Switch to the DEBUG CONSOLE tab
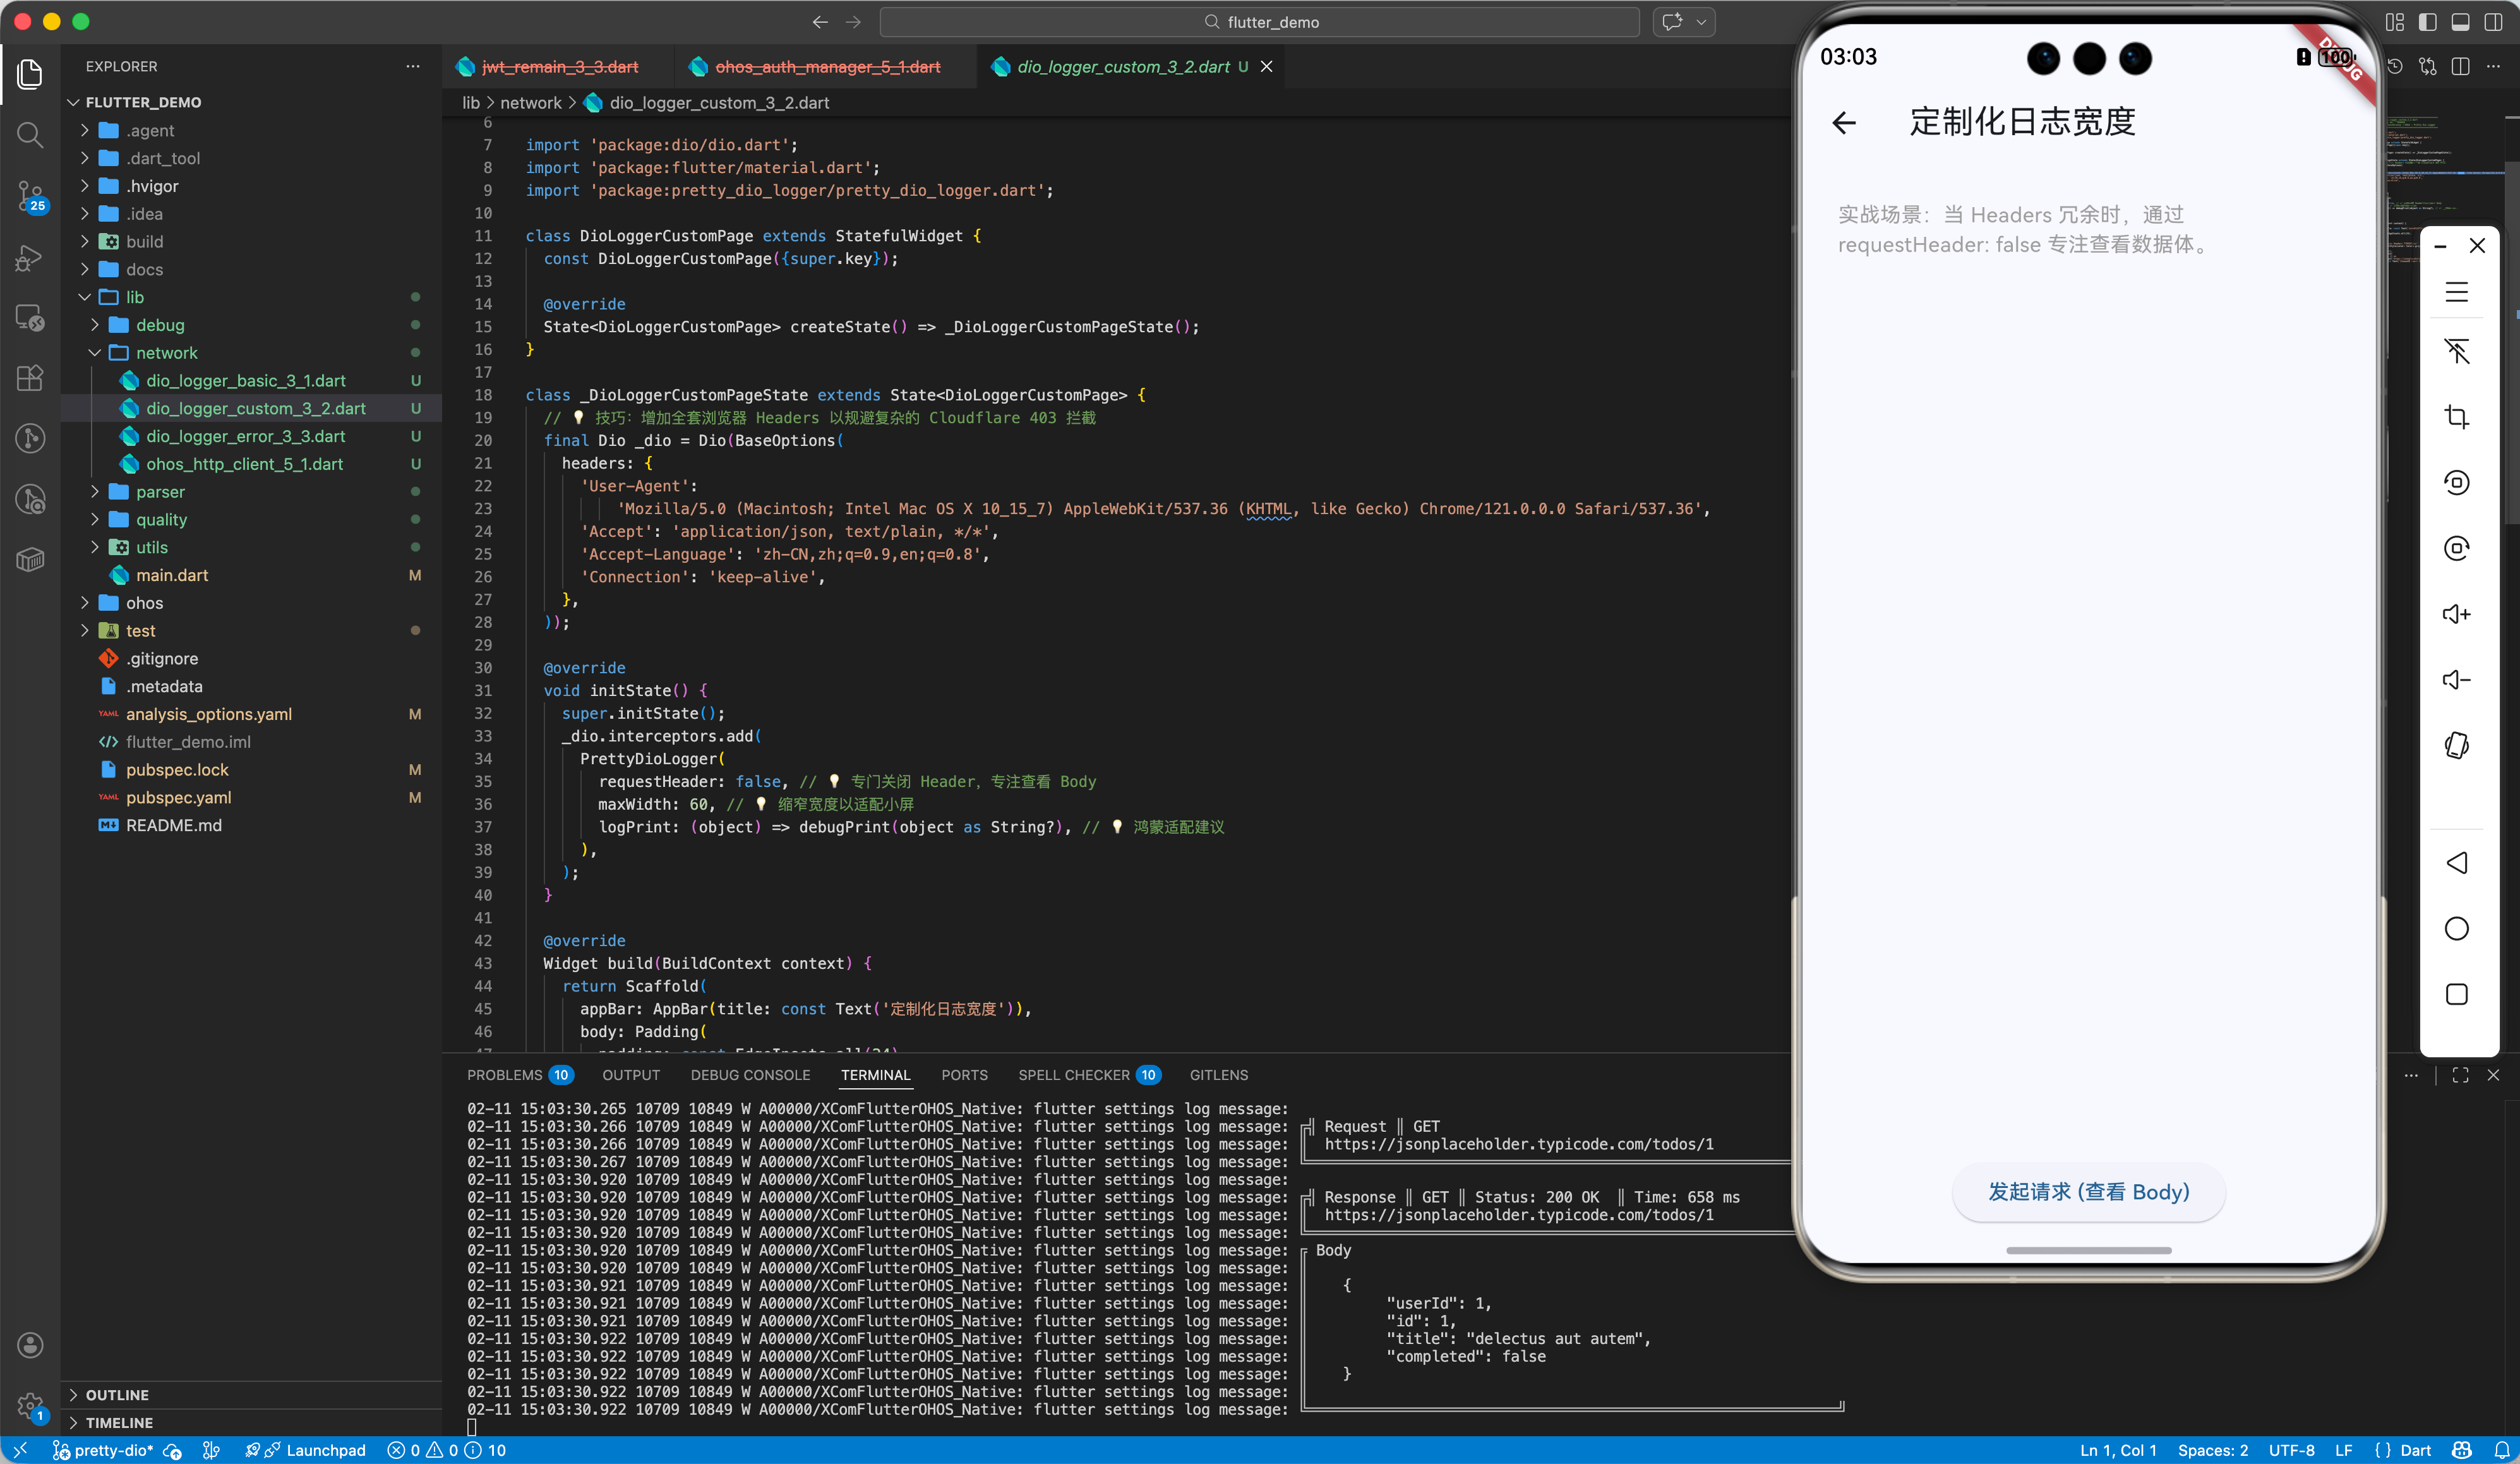2520x1464 pixels. (750, 1075)
